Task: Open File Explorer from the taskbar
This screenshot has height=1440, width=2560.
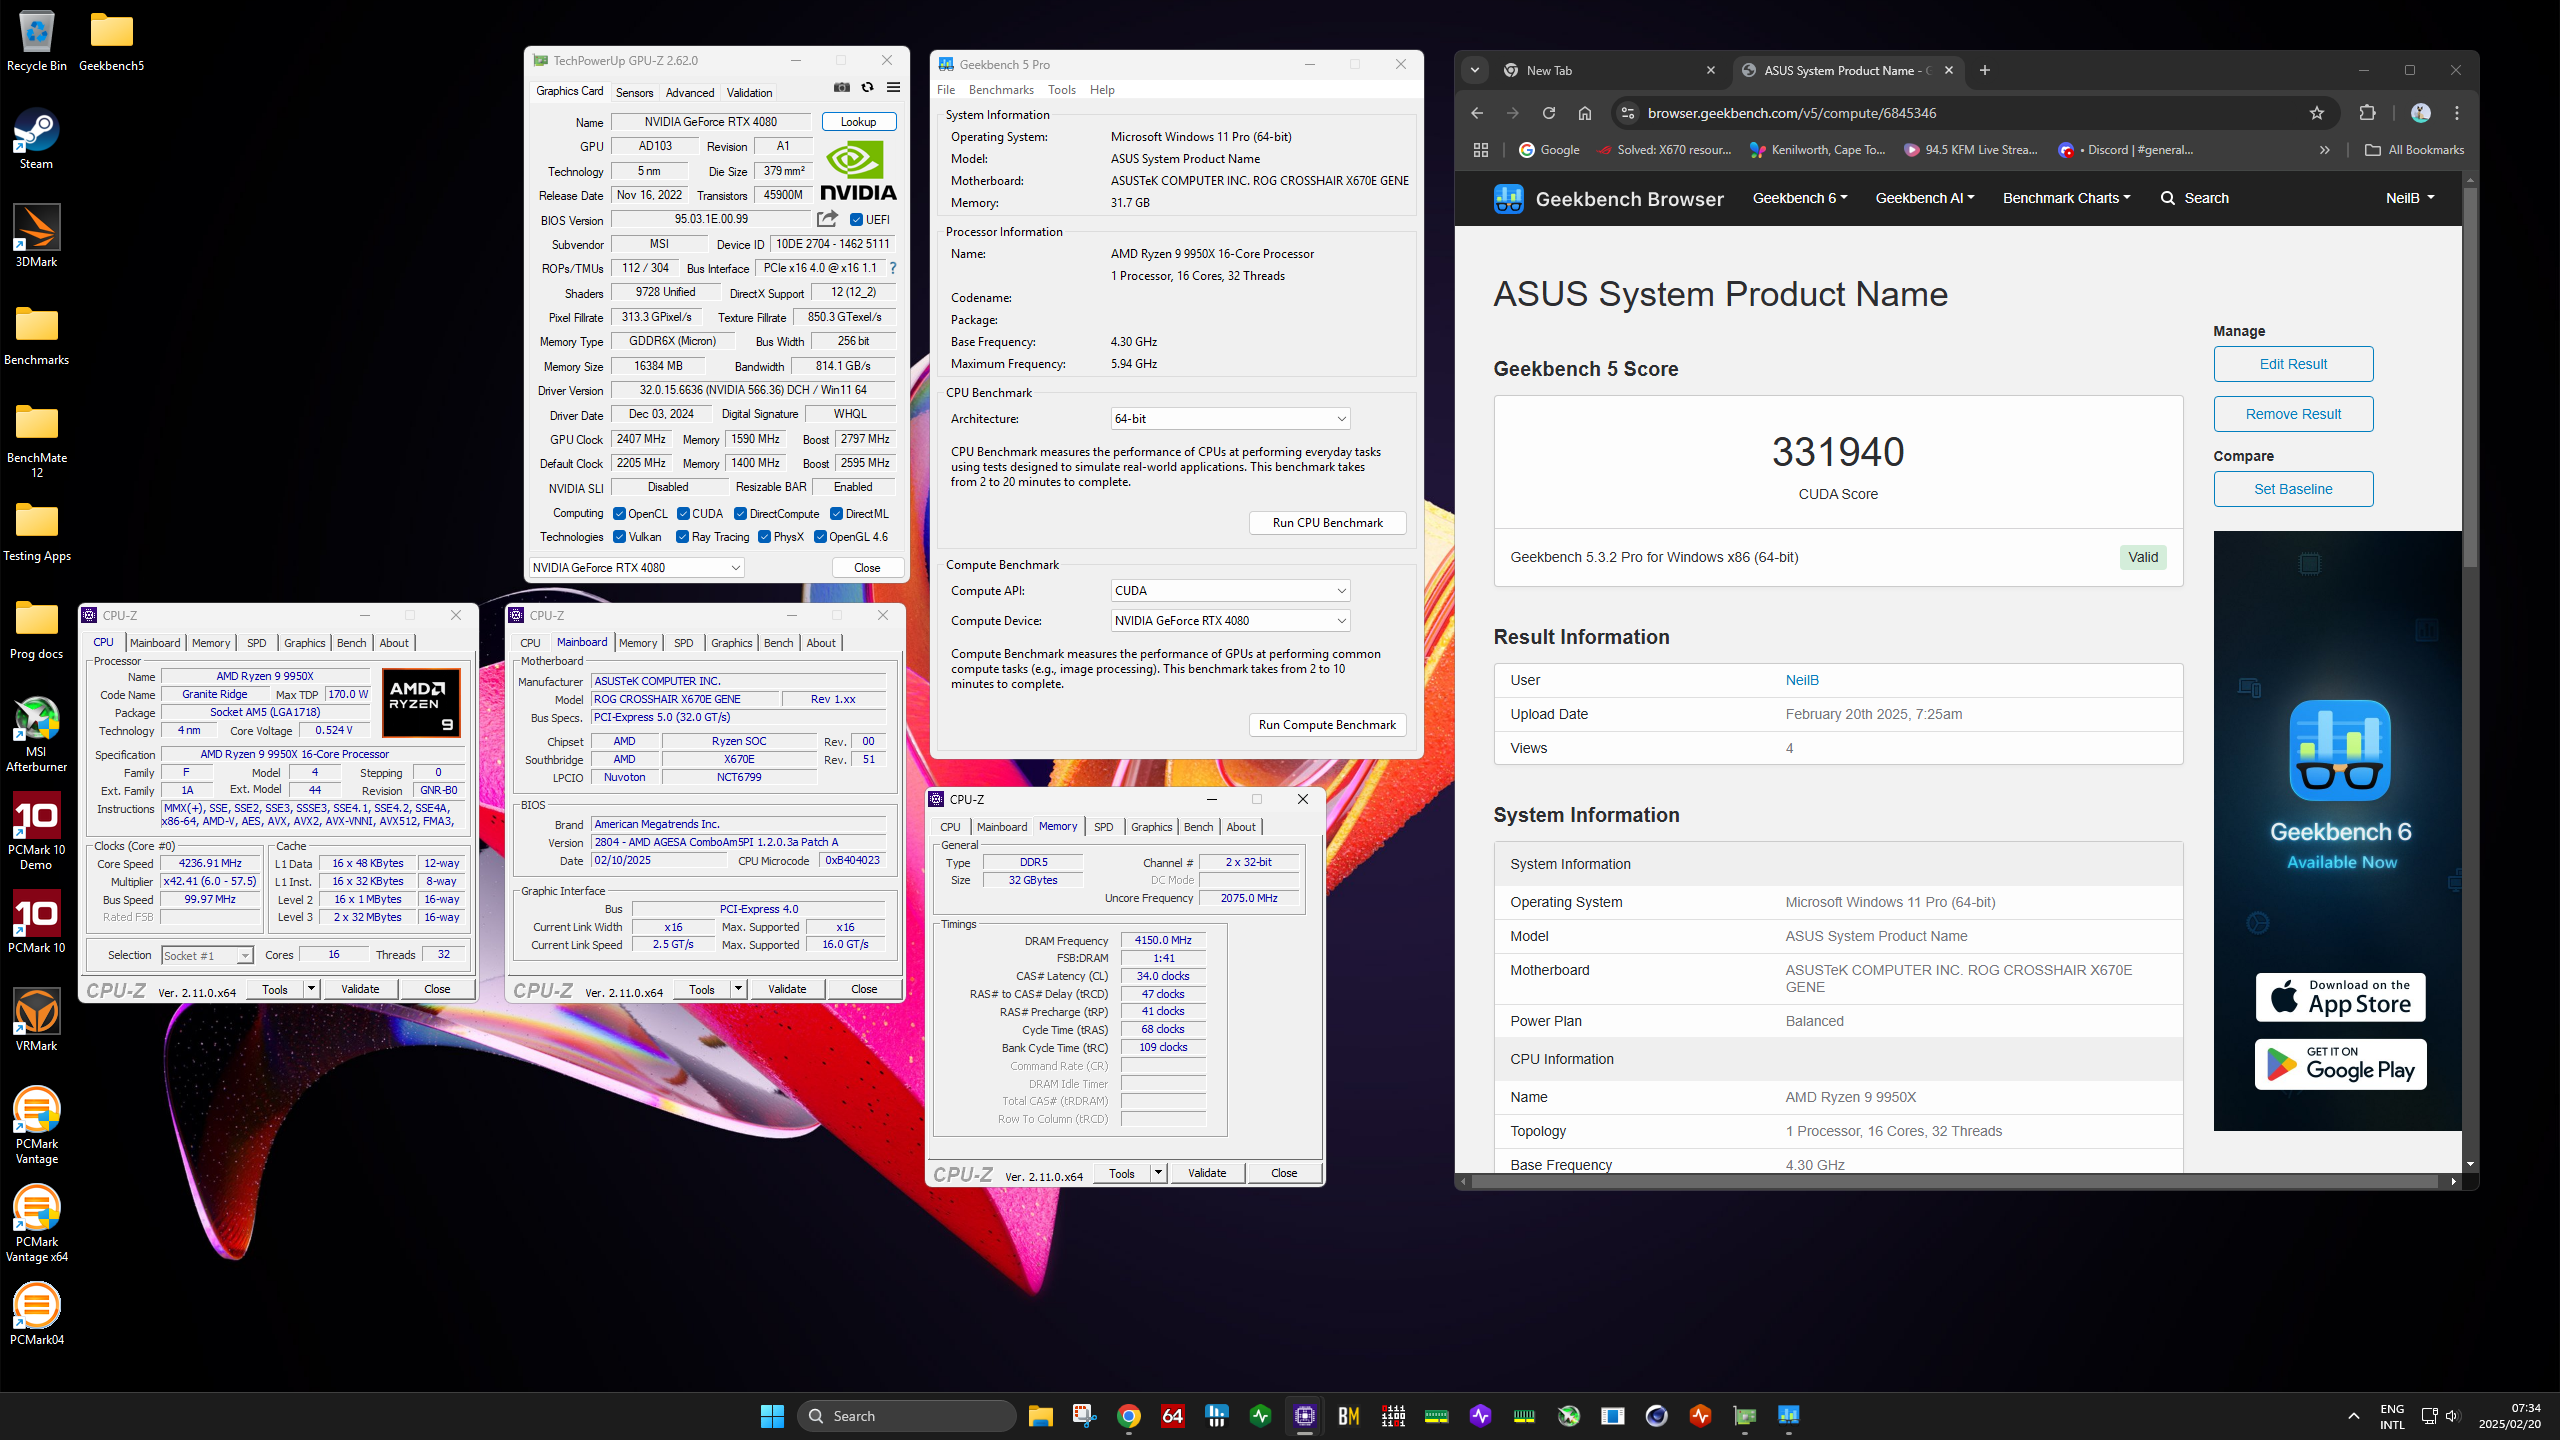Action: (x=1041, y=1416)
